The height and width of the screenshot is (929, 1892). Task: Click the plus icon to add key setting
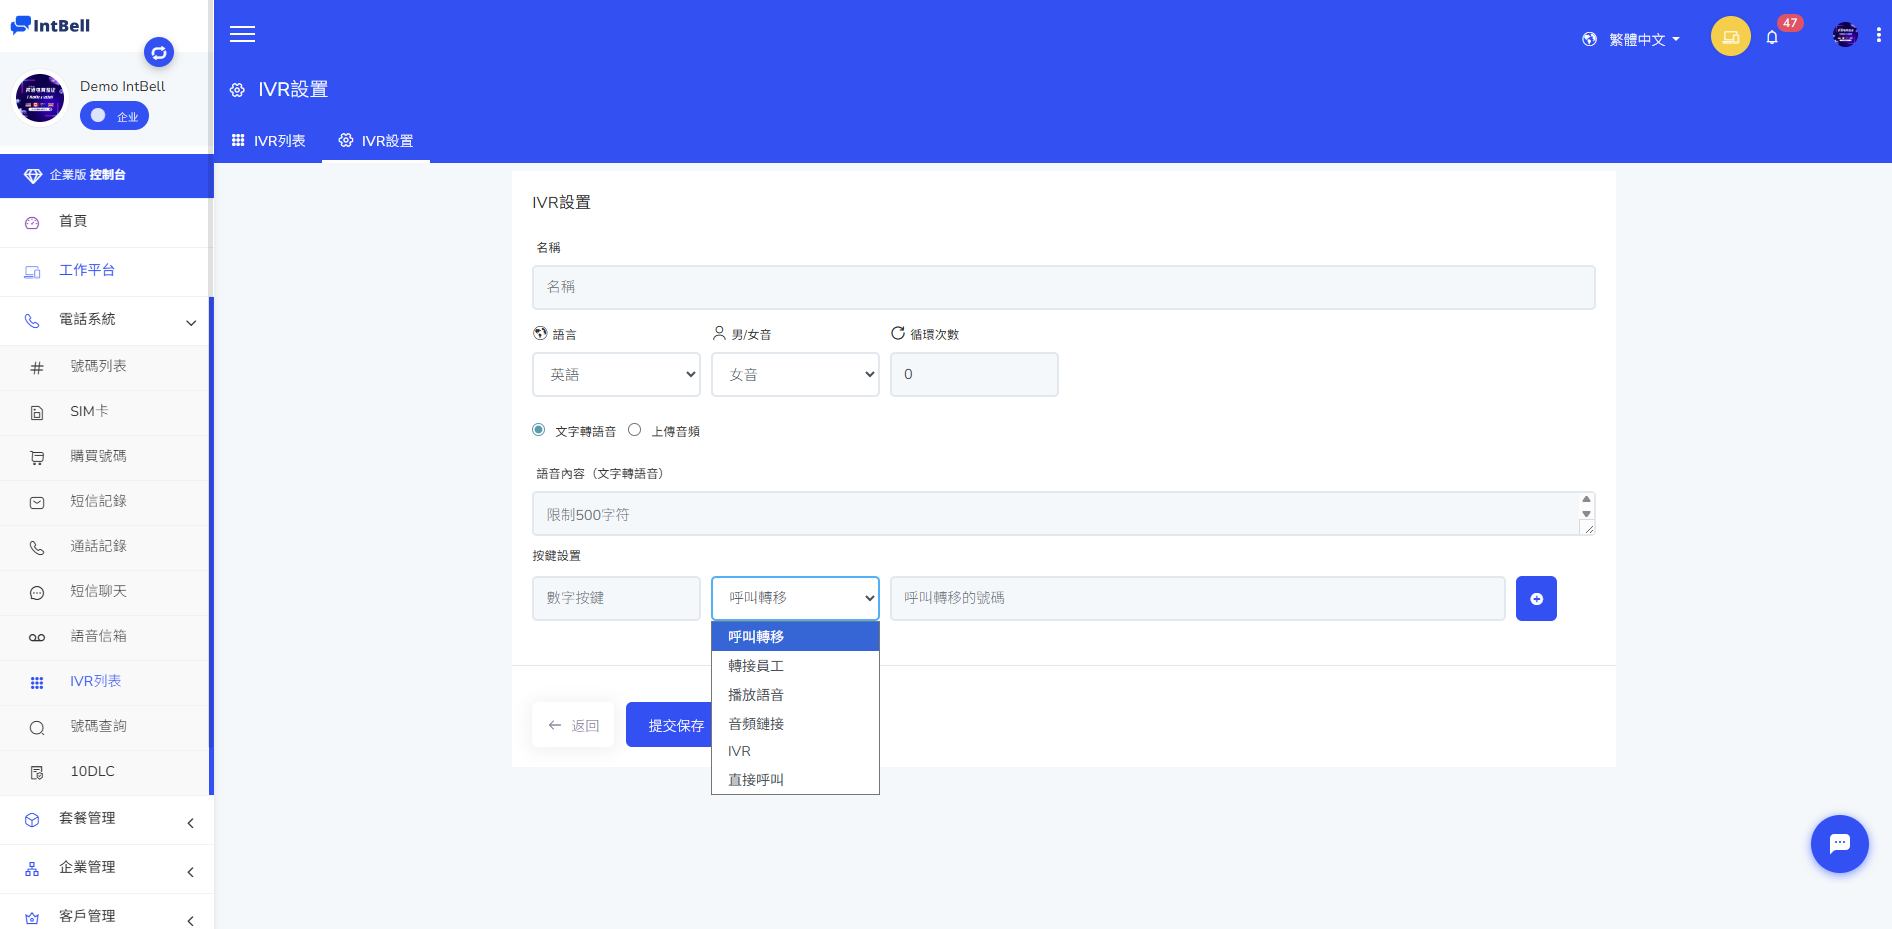[x=1536, y=599]
